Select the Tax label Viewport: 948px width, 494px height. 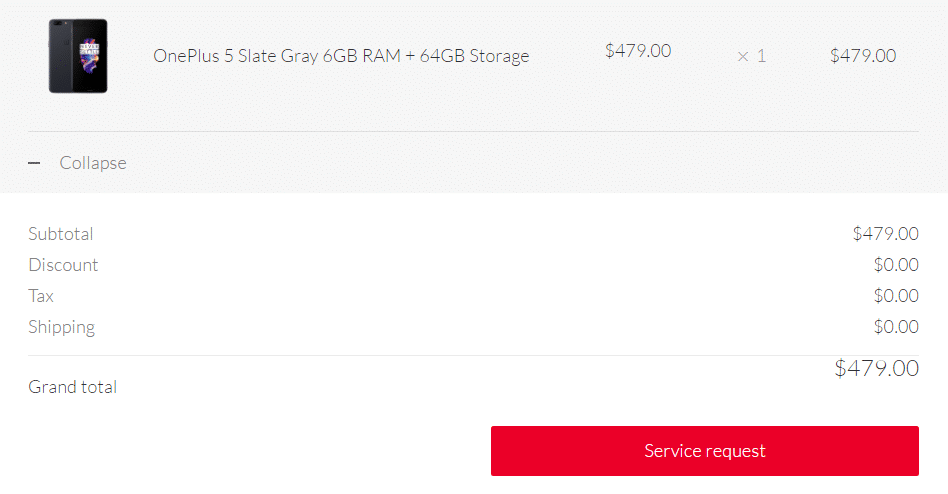click(x=41, y=296)
